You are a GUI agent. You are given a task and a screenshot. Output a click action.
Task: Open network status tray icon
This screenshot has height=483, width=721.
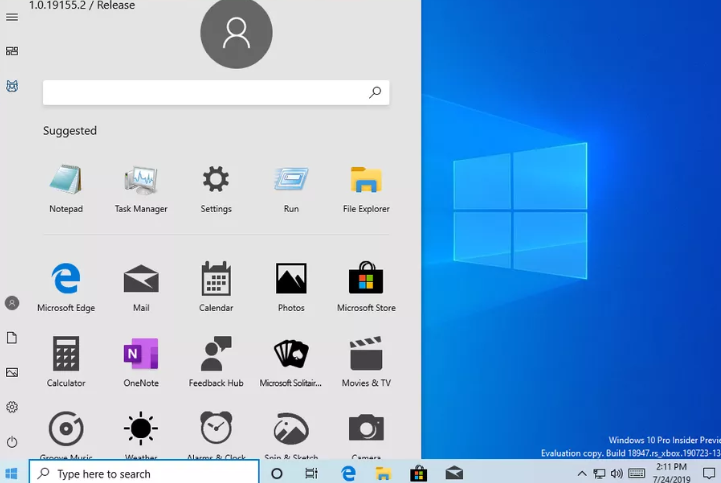point(599,473)
